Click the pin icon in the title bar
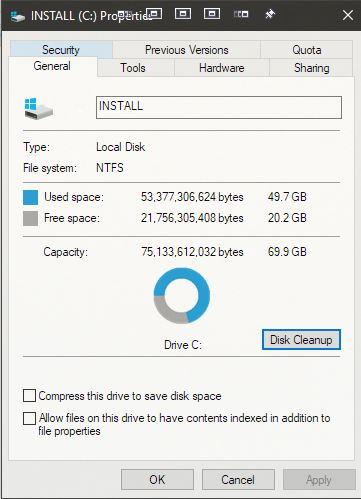The width and height of the screenshot is (361, 499). (270, 14)
